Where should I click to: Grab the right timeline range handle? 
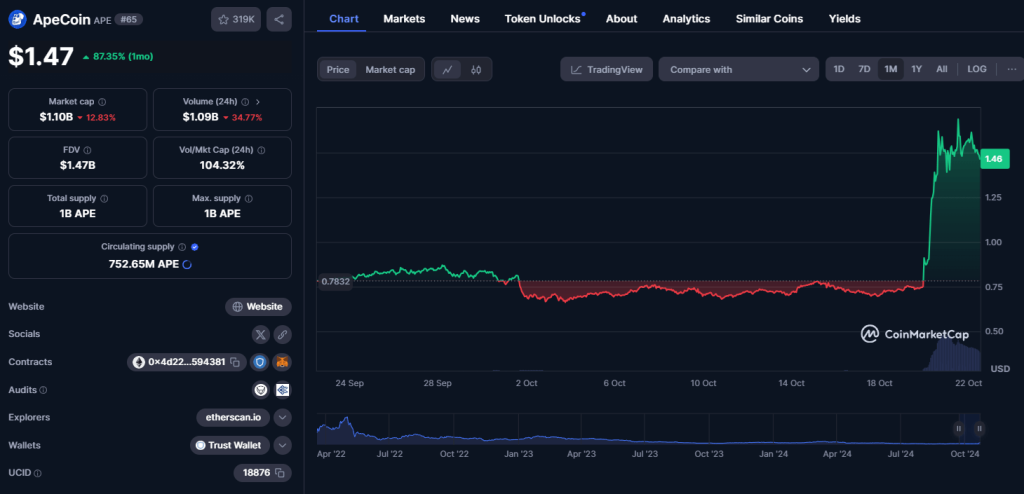[980, 429]
